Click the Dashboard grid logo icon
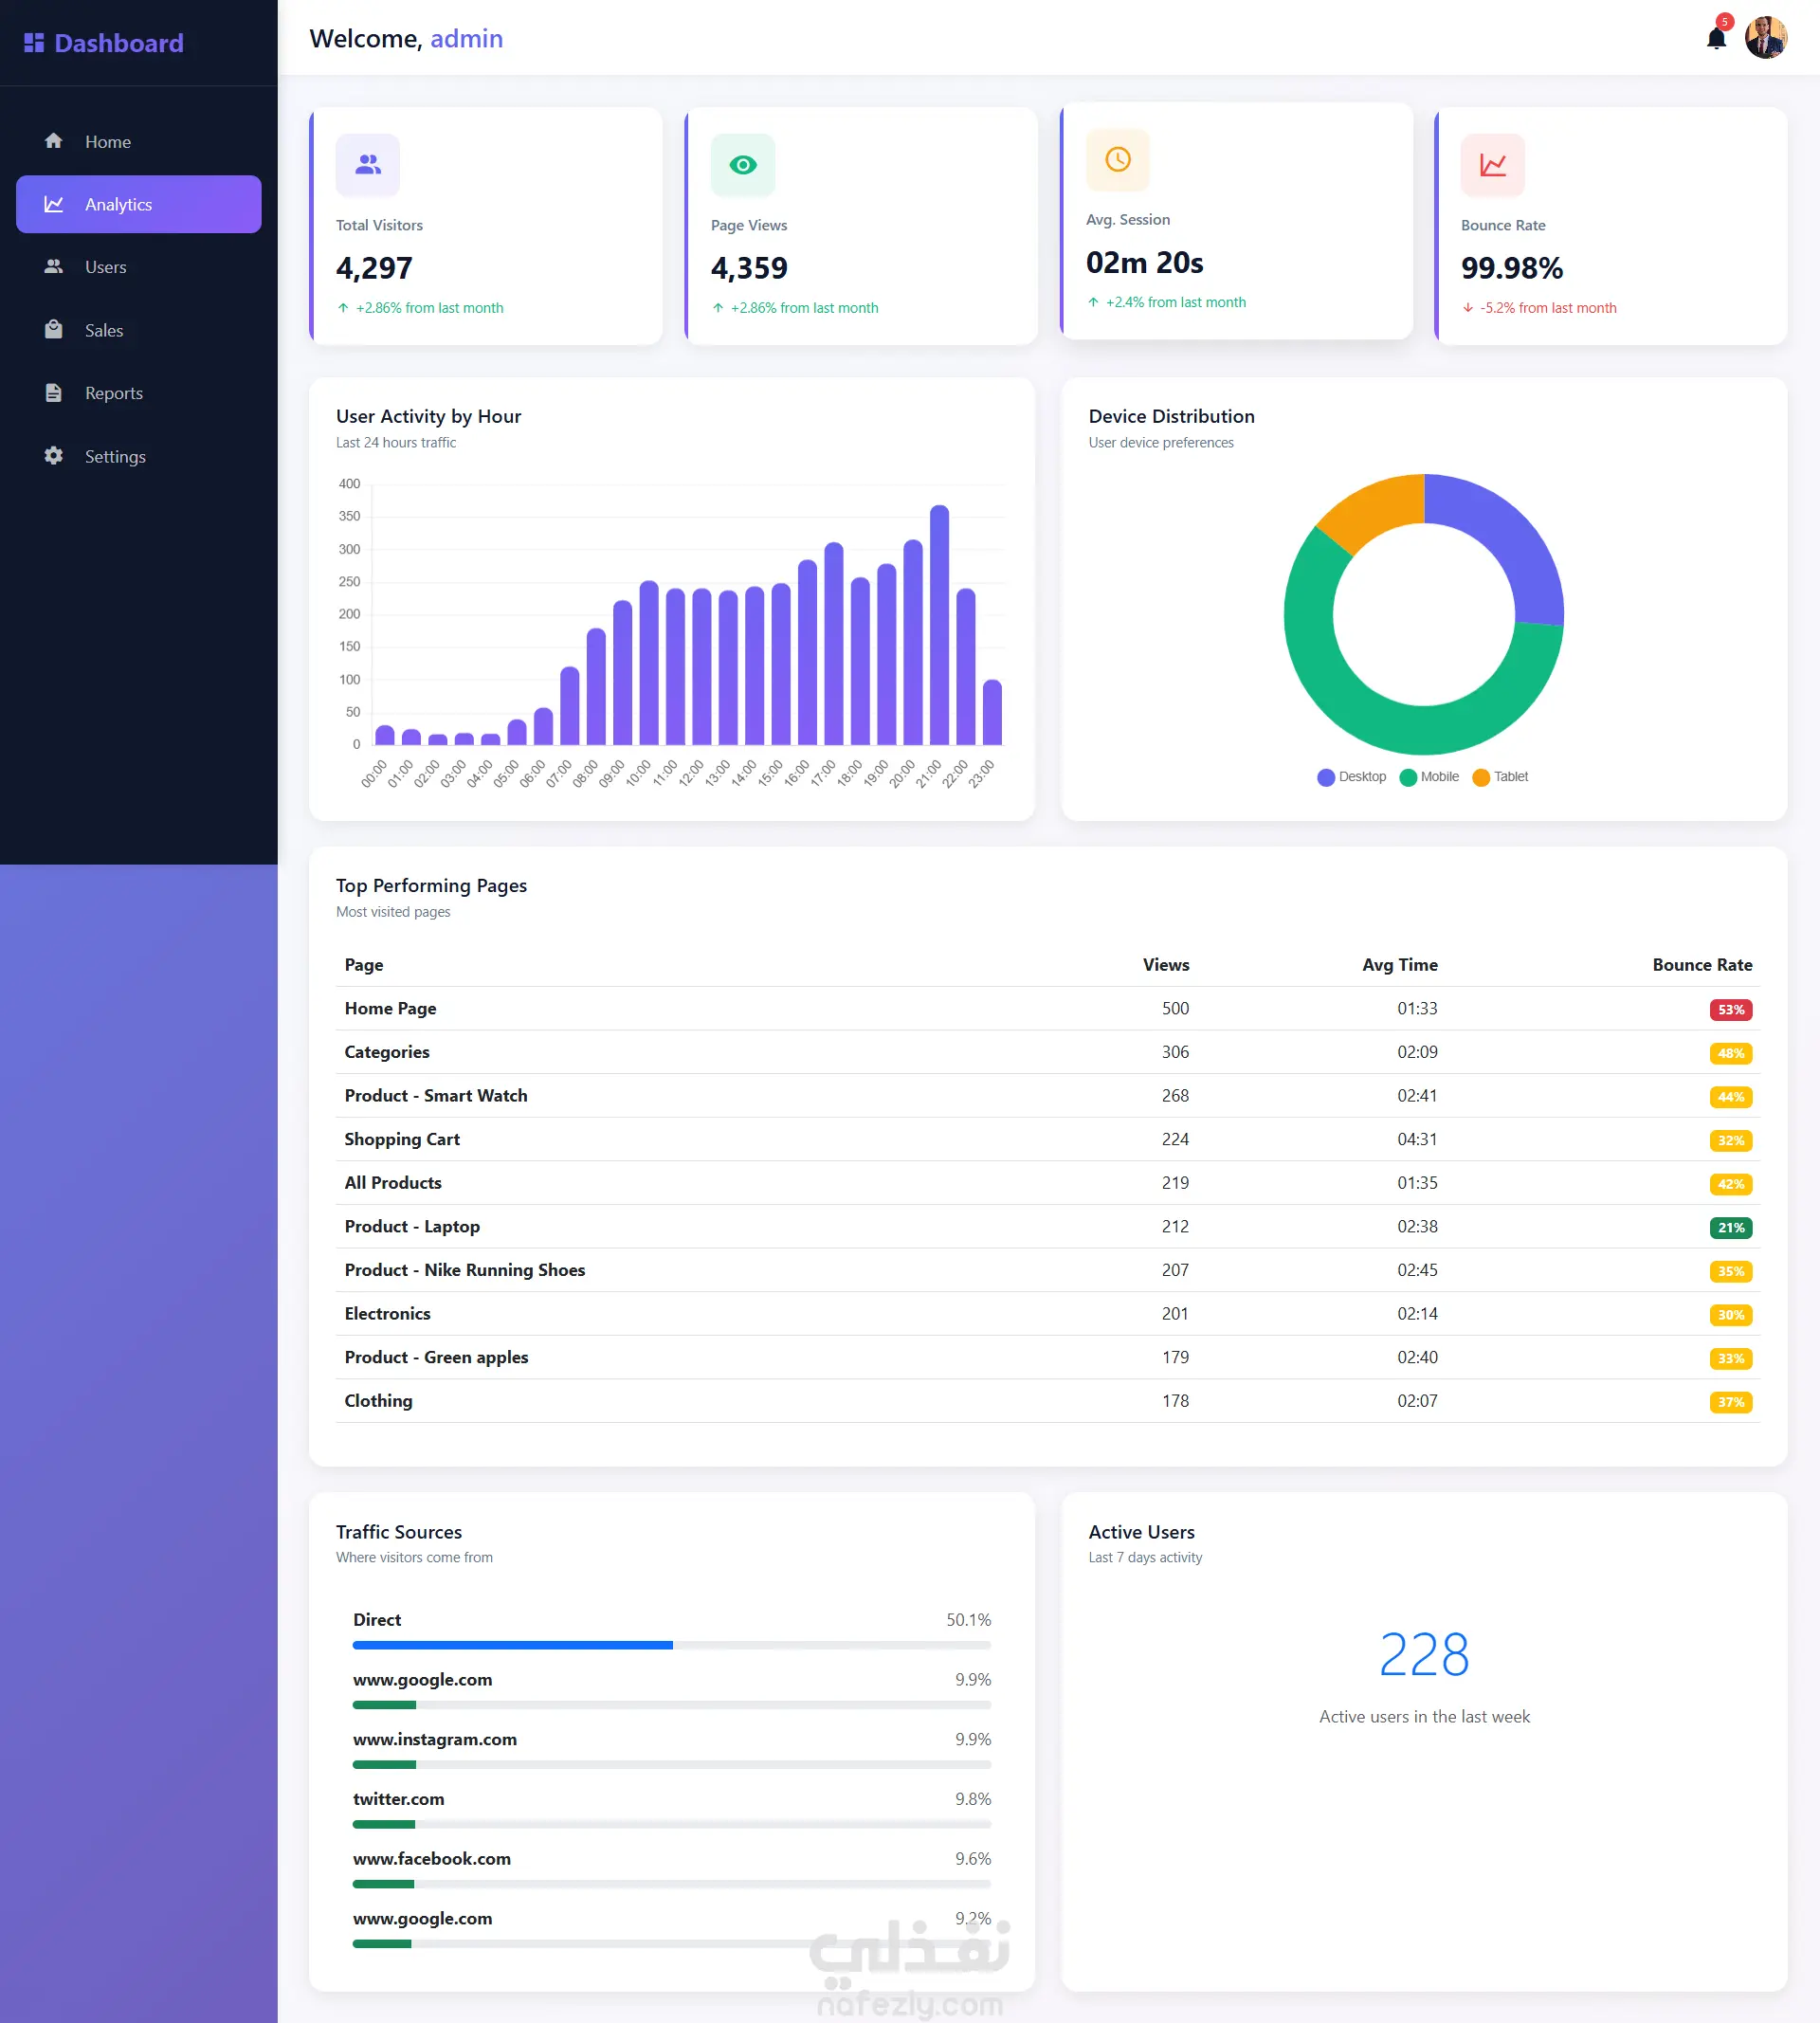This screenshot has width=1820, height=2023. pyautogui.click(x=34, y=43)
